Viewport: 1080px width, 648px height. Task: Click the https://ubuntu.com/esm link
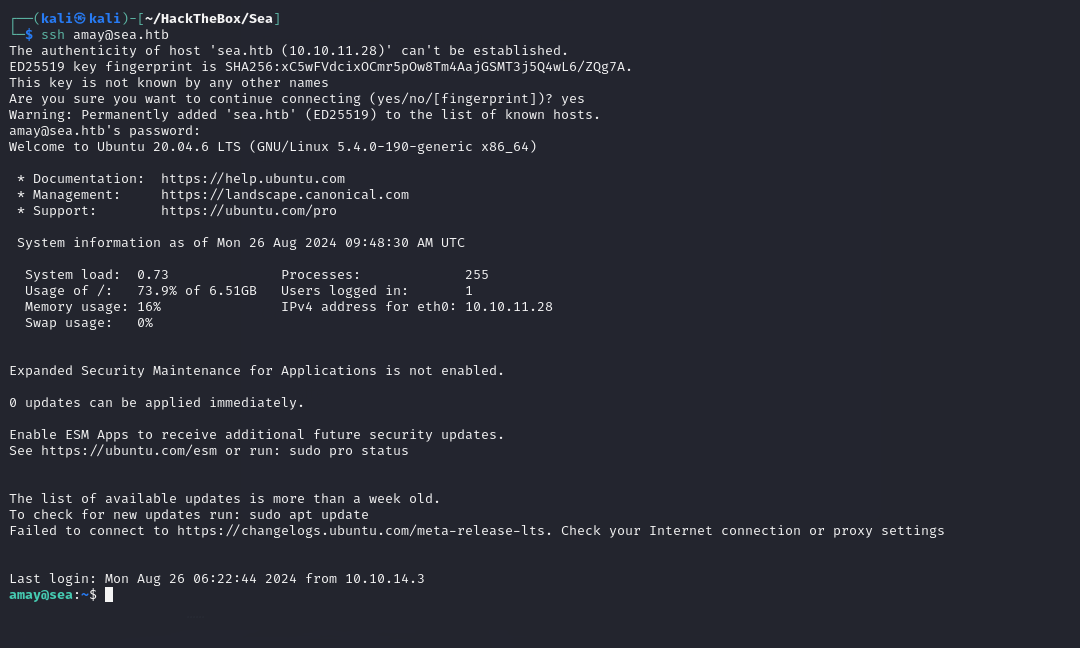(x=129, y=451)
